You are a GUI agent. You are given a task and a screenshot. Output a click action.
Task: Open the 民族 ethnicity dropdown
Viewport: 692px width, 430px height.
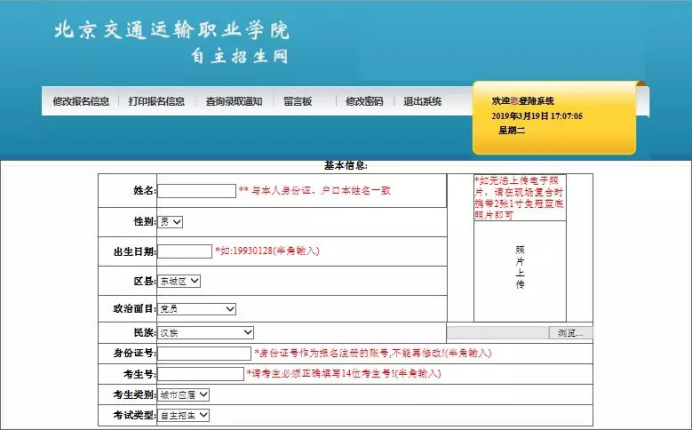tap(206, 332)
